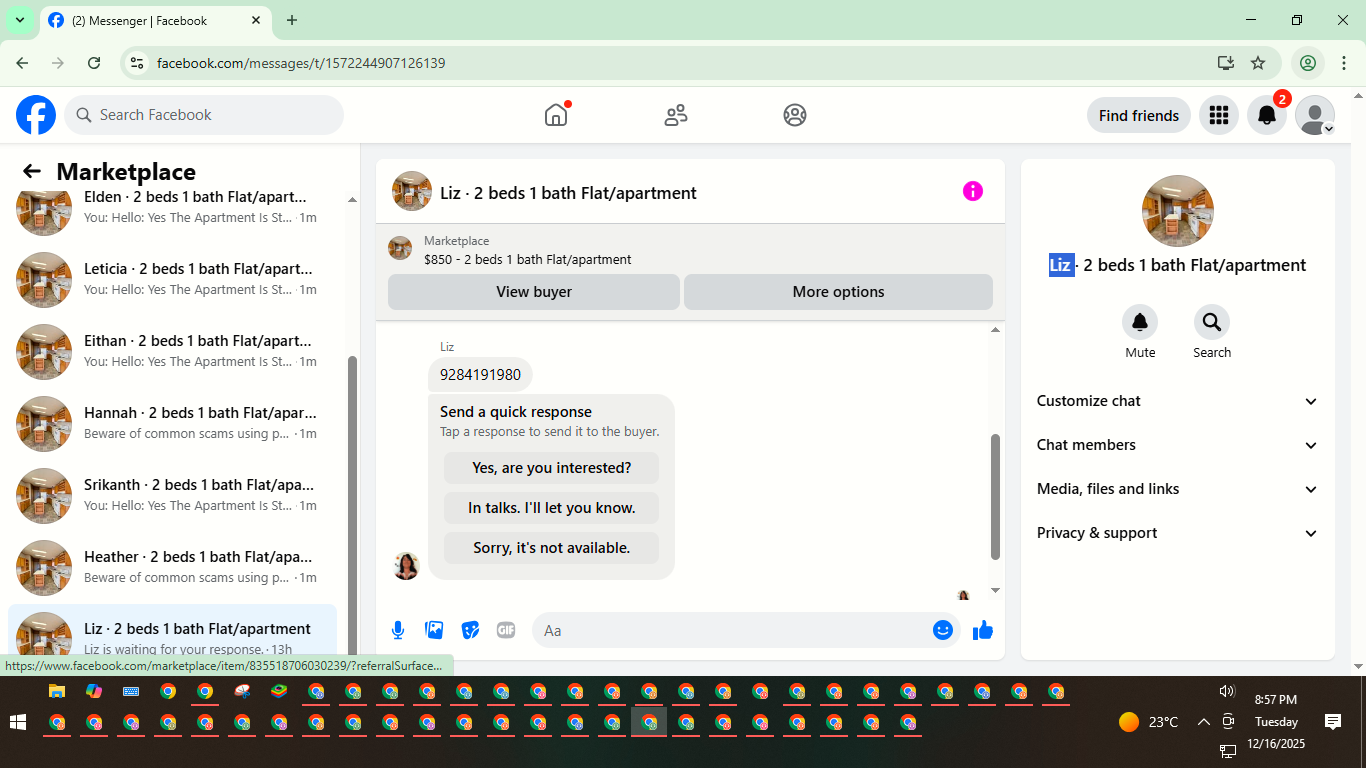Open the Groups icon in top navigation
1366x768 pixels.
[795, 115]
